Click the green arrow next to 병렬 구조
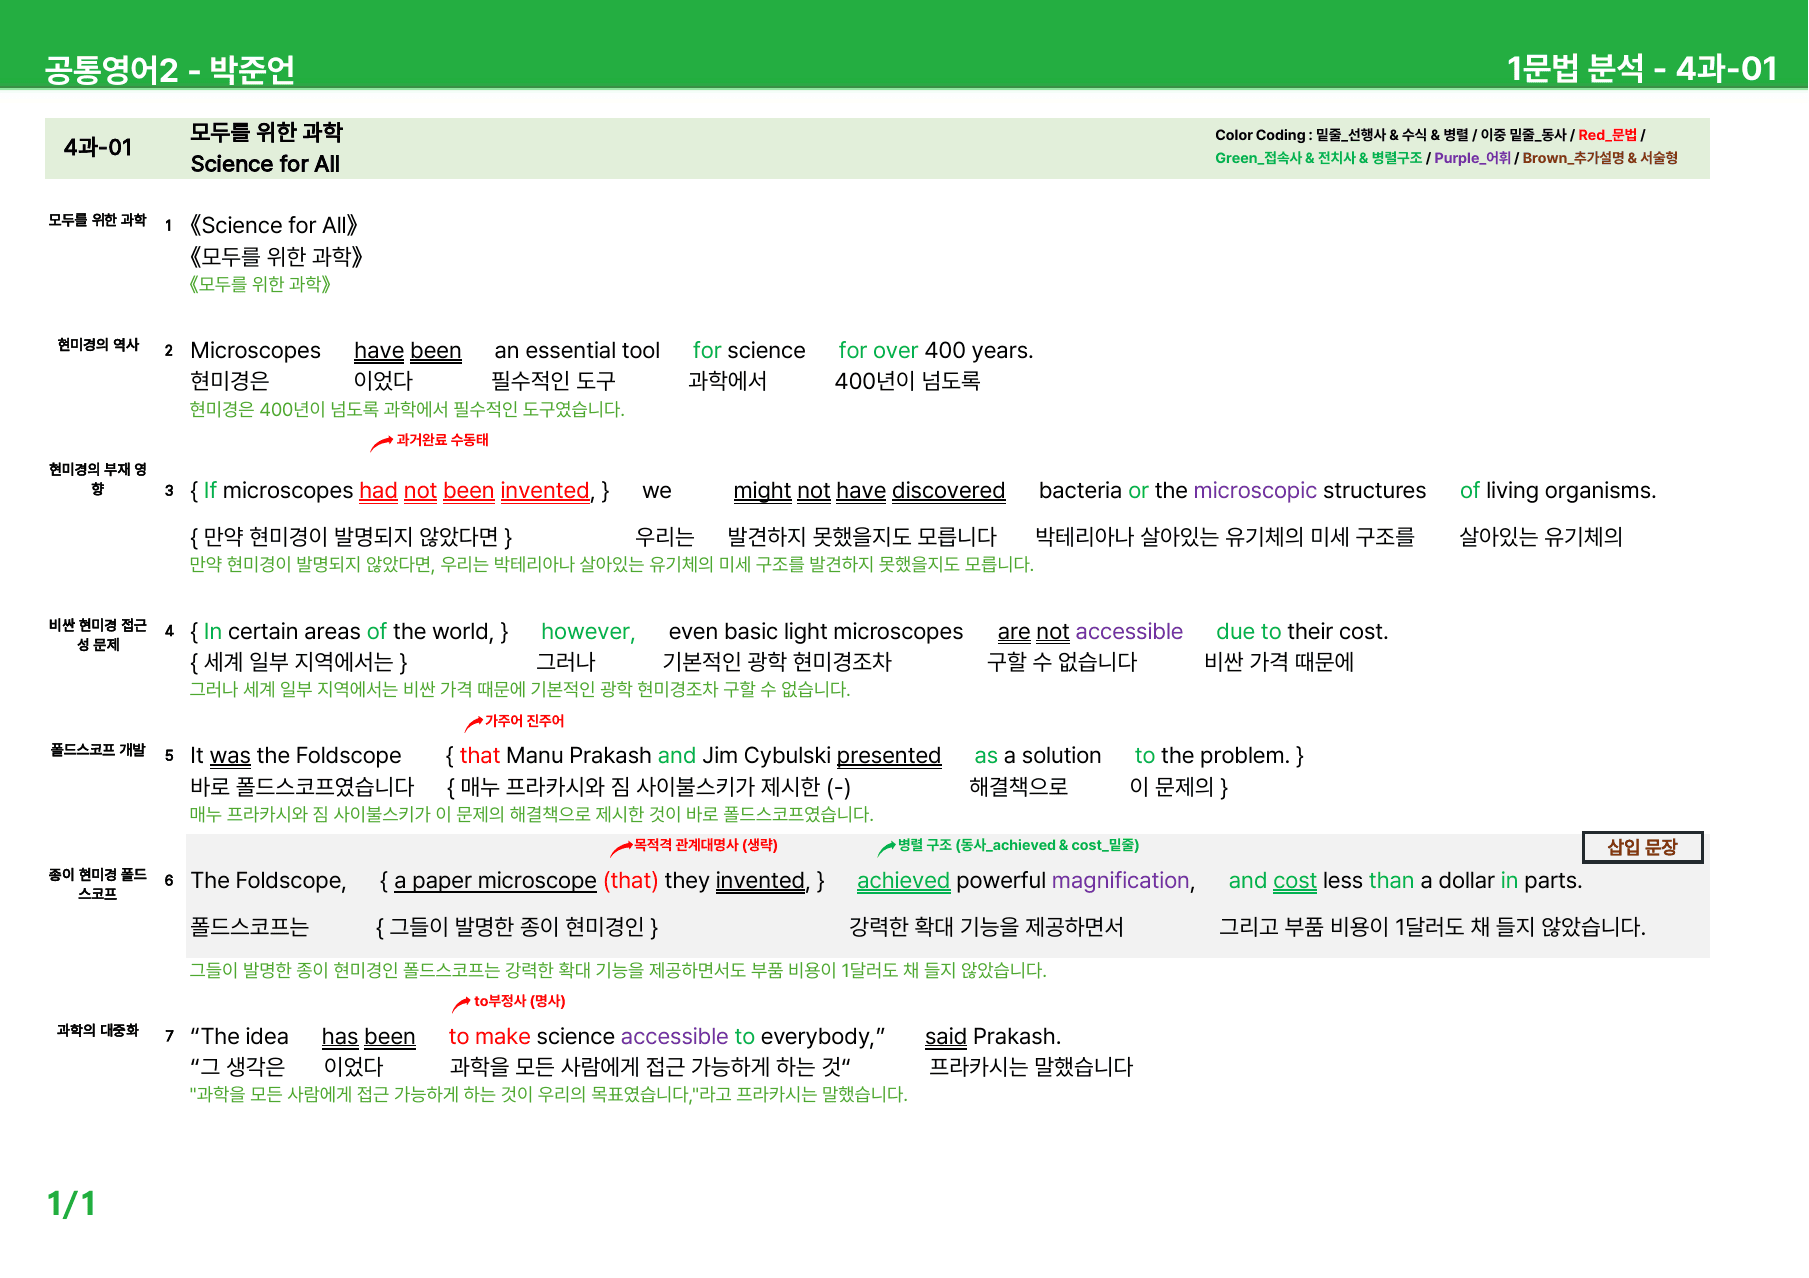1809x1278 pixels. click(x=886, y=848)
